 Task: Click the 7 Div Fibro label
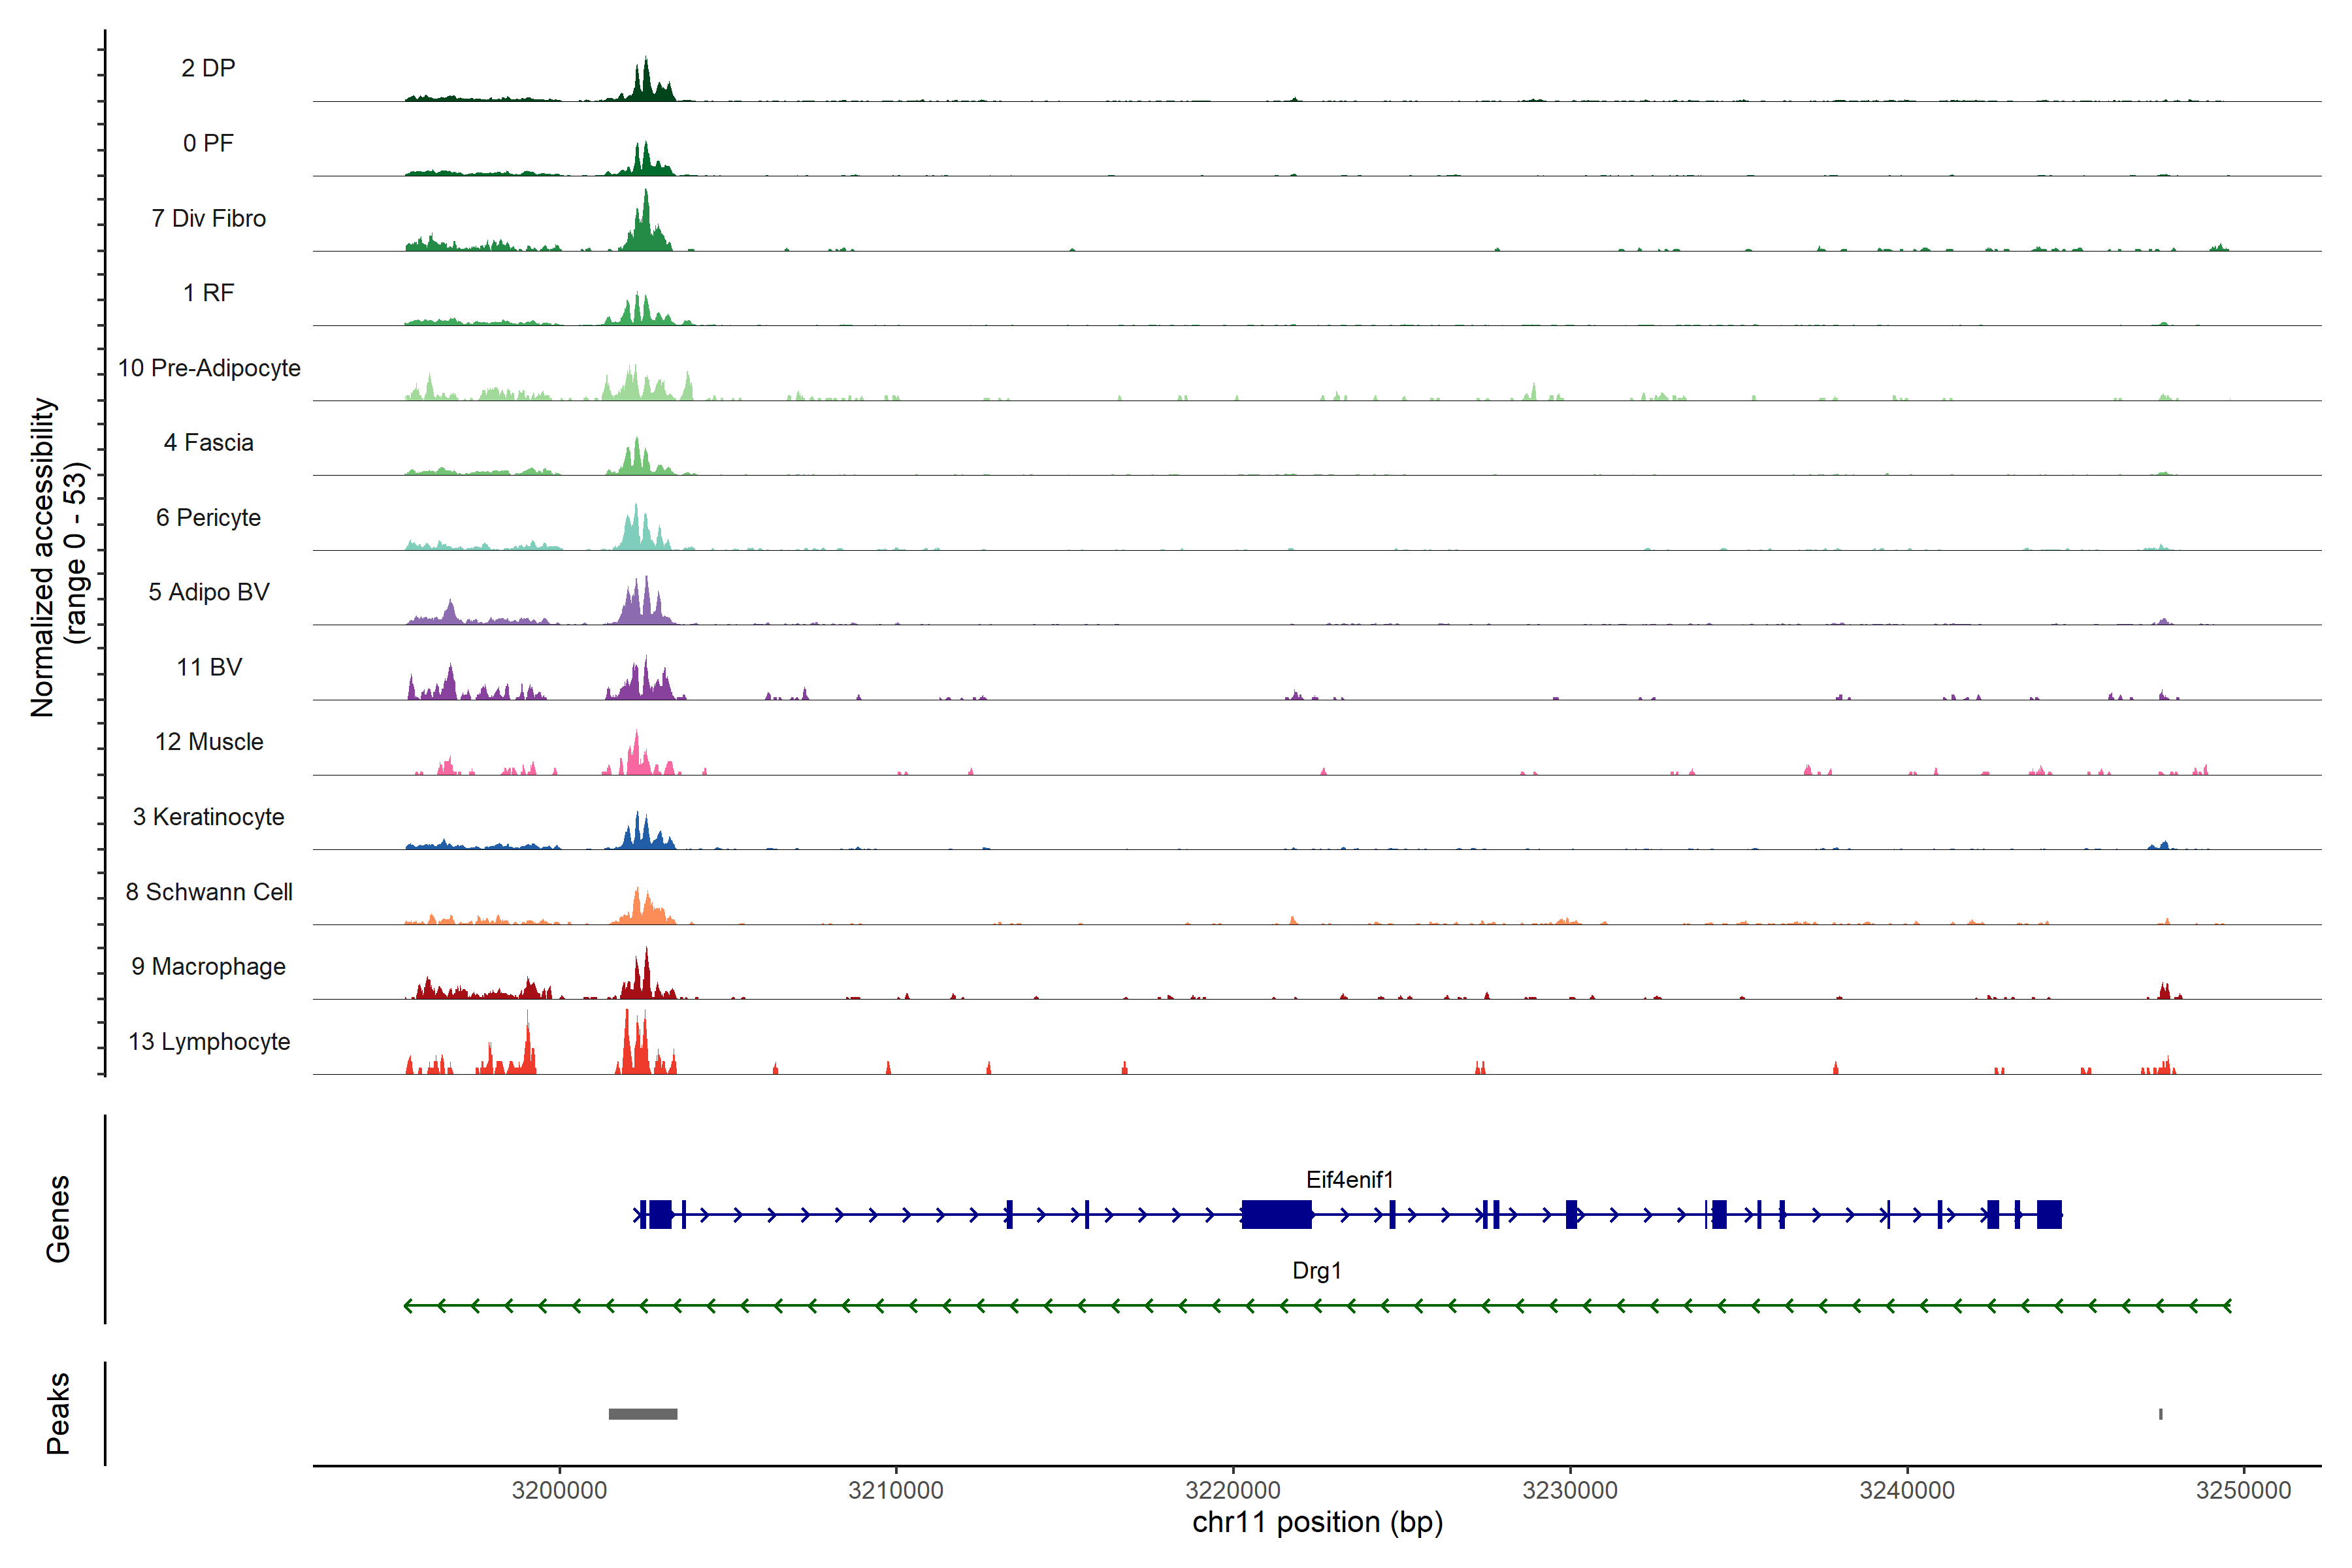click(208, 218)
